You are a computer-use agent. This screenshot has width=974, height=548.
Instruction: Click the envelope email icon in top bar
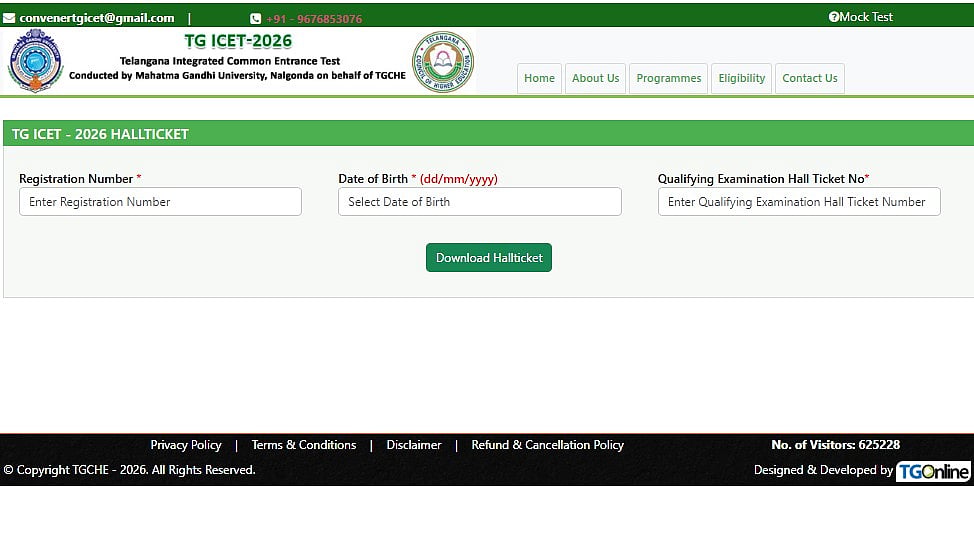coord(9,18)
